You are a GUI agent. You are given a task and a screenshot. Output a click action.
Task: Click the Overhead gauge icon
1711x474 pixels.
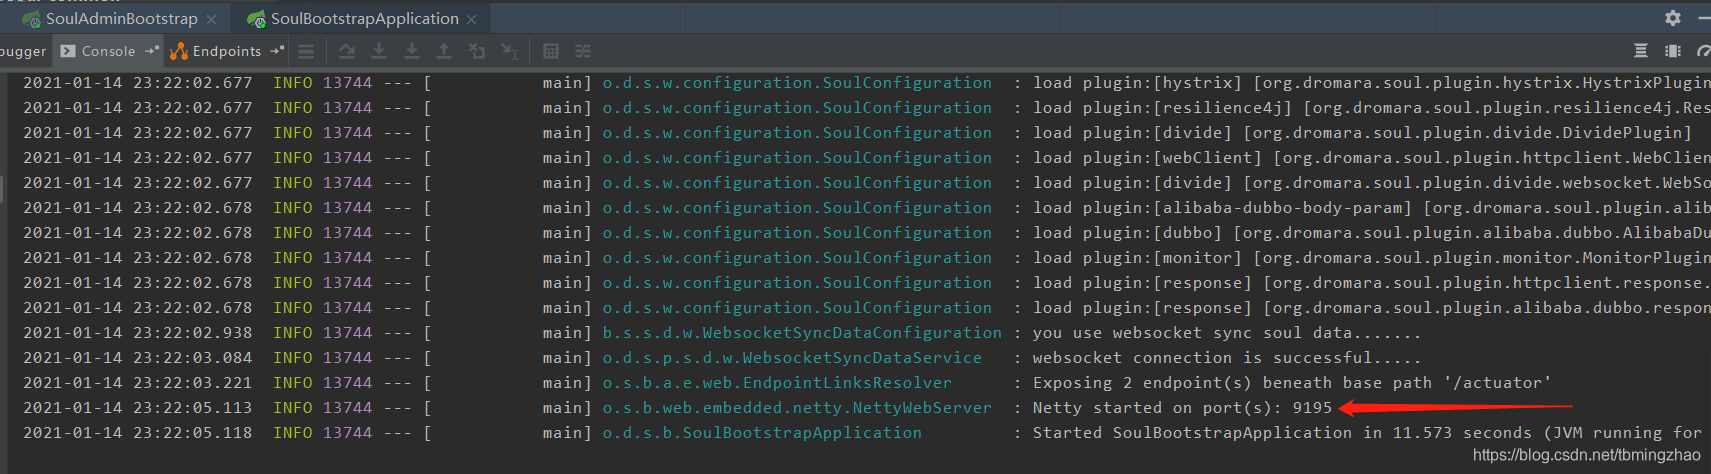point(1703,51)
